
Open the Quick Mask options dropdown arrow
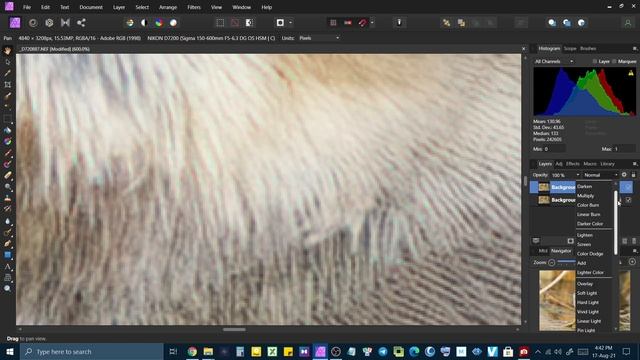(x=291, y=23)
